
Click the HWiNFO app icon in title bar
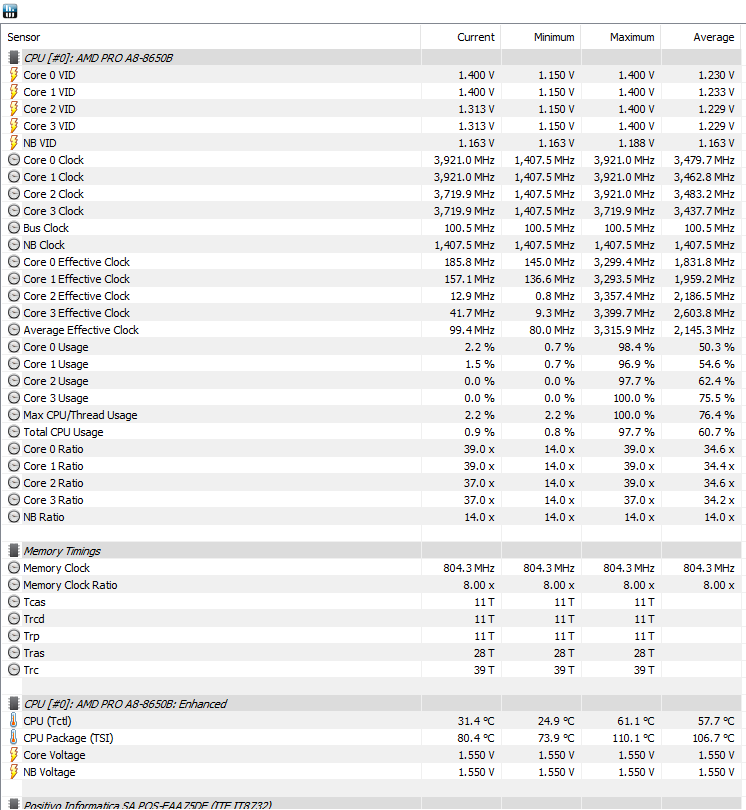(9, 10)
